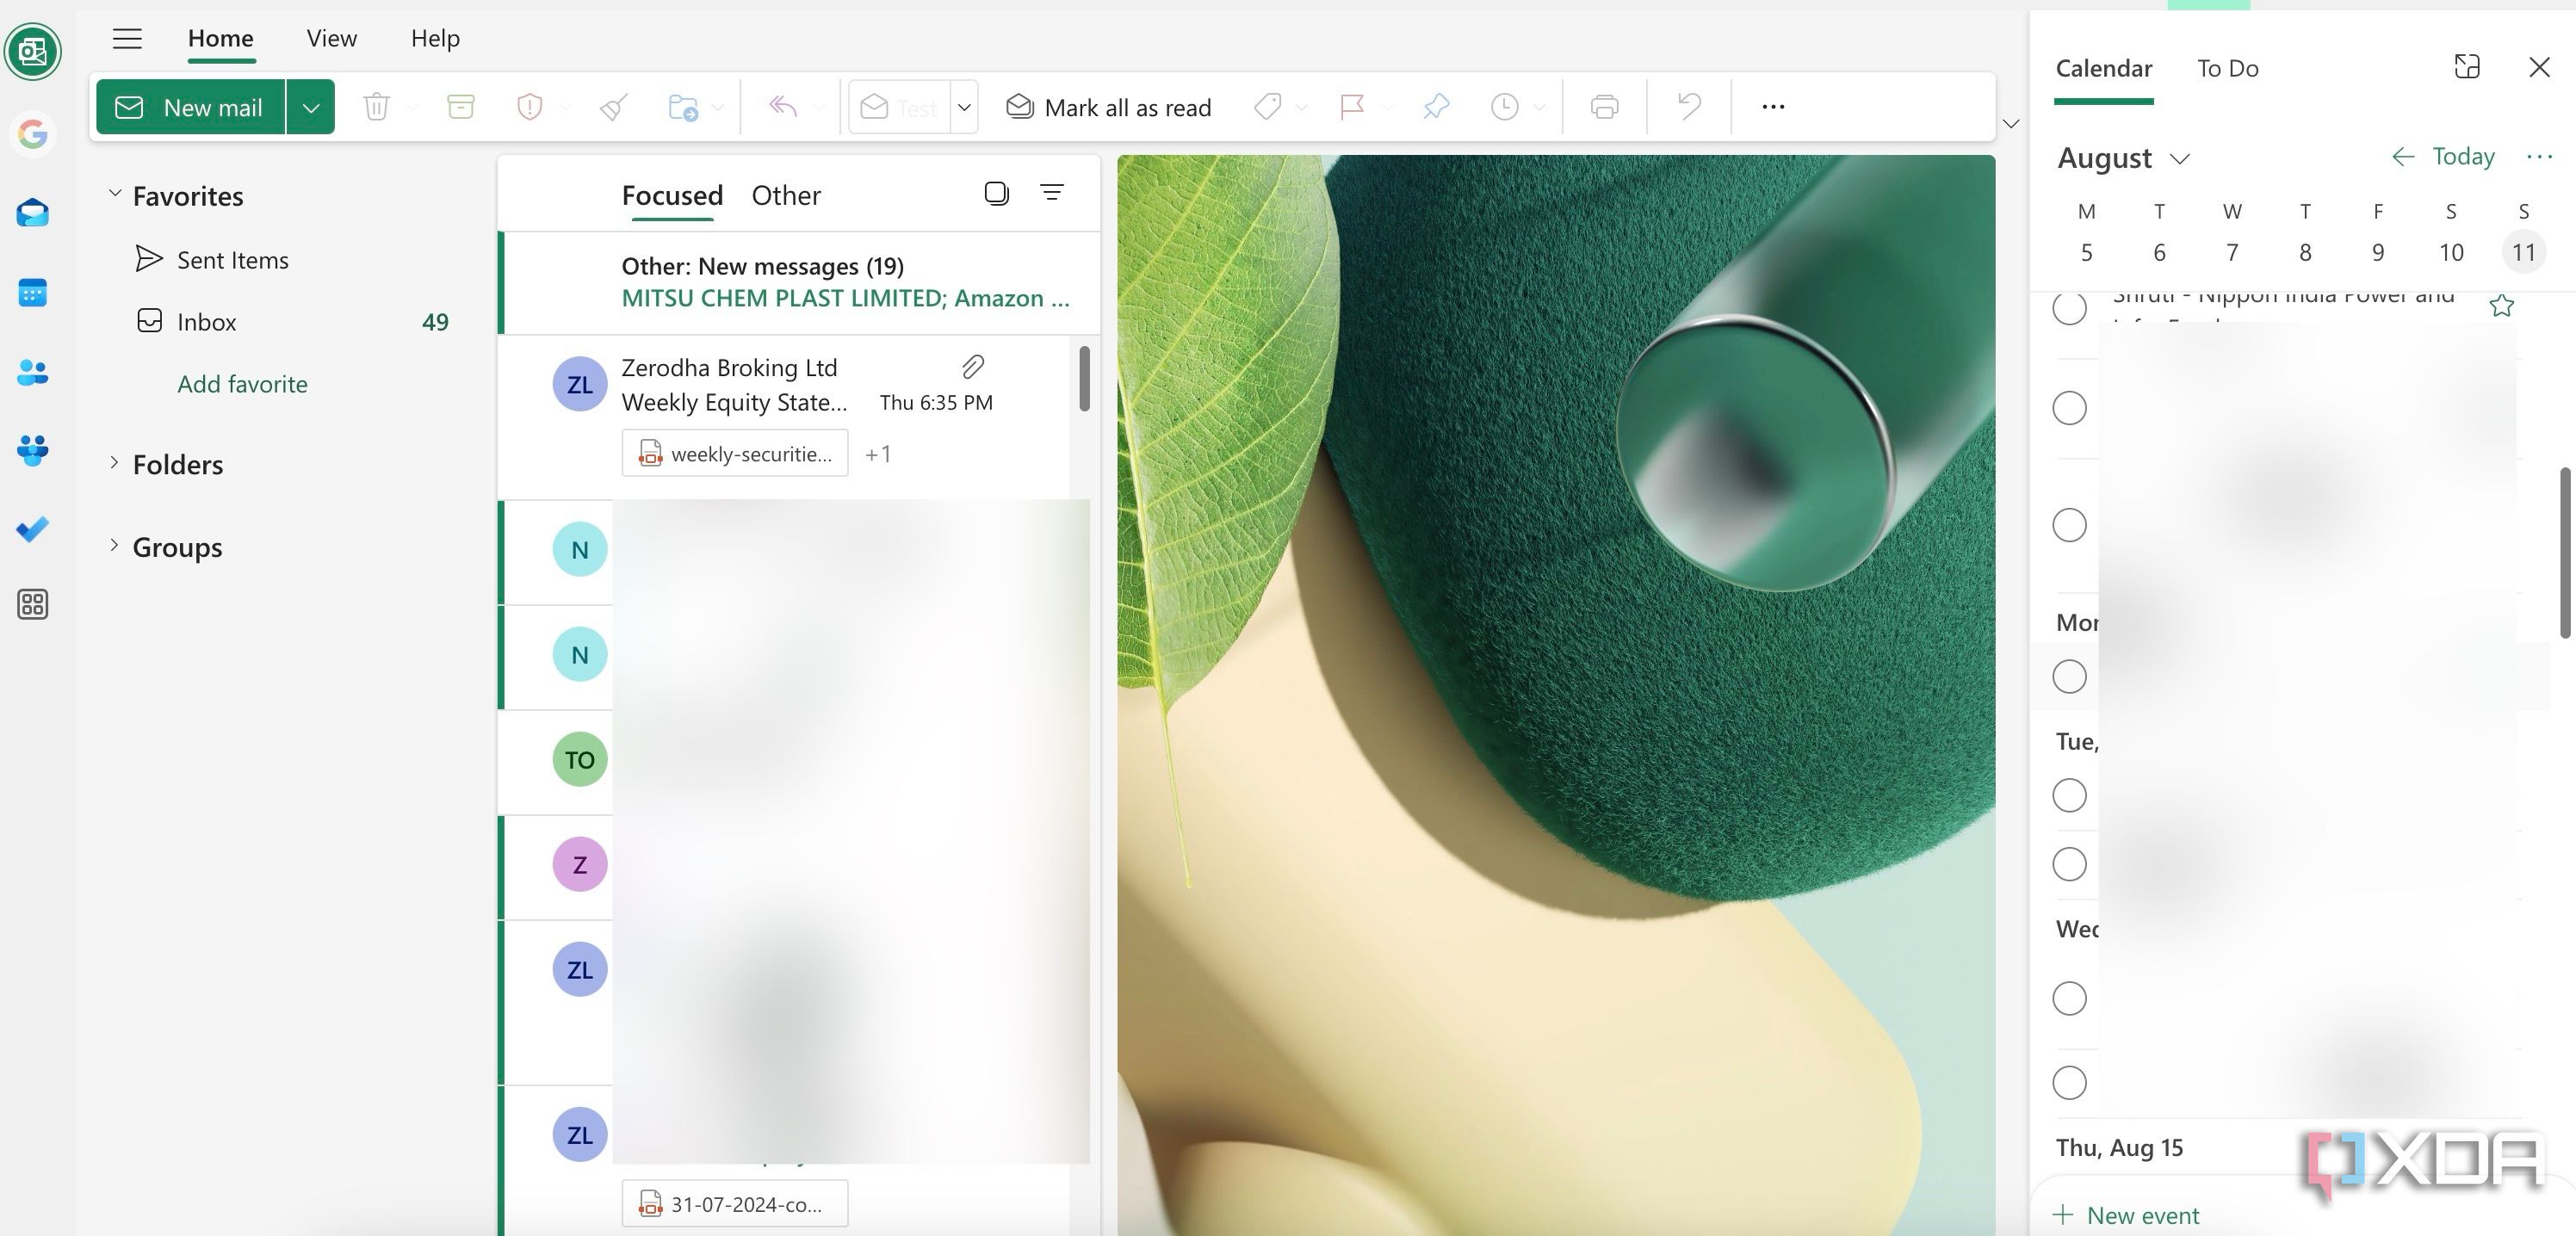This screenshot has height=1236, width=2576.
Task: Click the My Day panel scrollbar
Action: [x=2565, y=552]
